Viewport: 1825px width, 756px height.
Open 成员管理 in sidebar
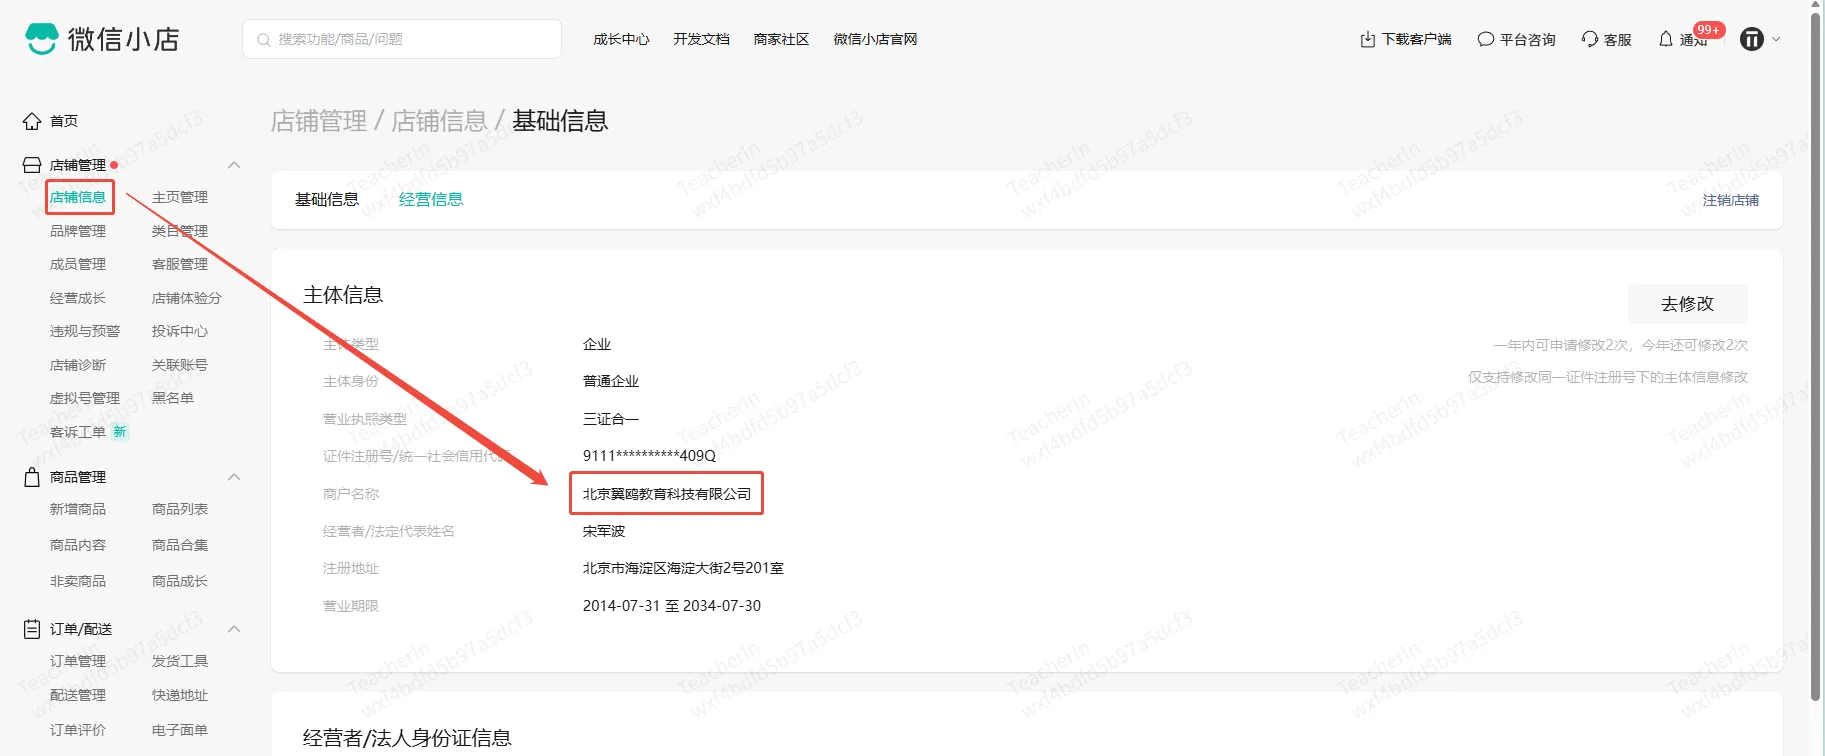click(x=78, y=264)
